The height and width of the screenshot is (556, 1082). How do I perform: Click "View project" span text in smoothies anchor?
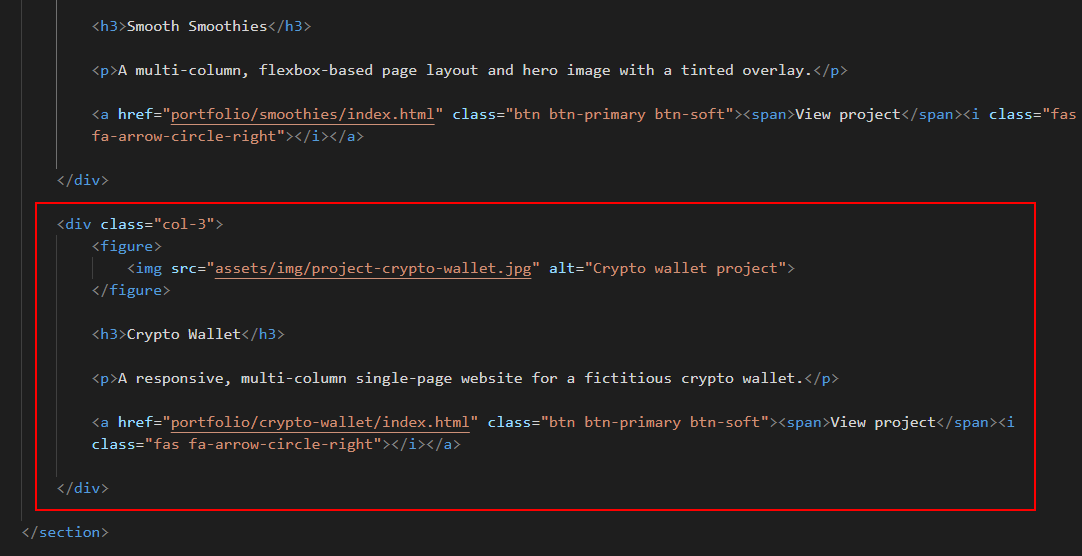tap(848, 114)
